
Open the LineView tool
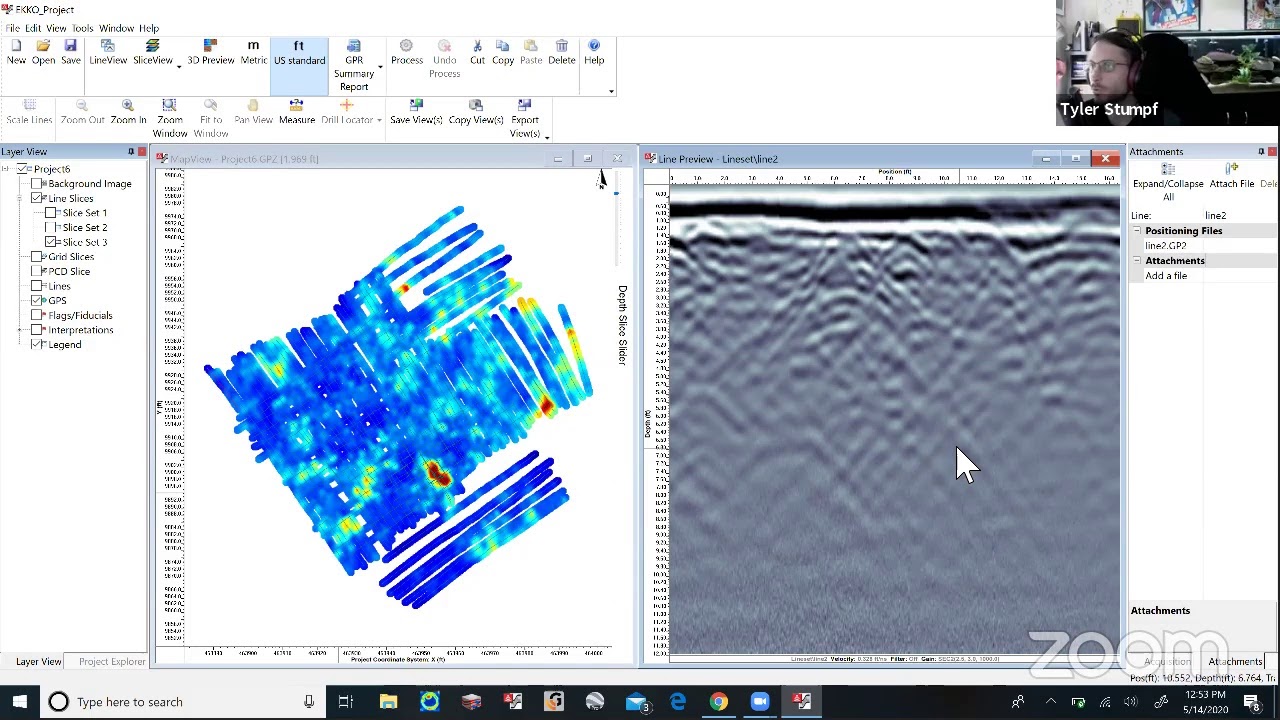(107, 52)
